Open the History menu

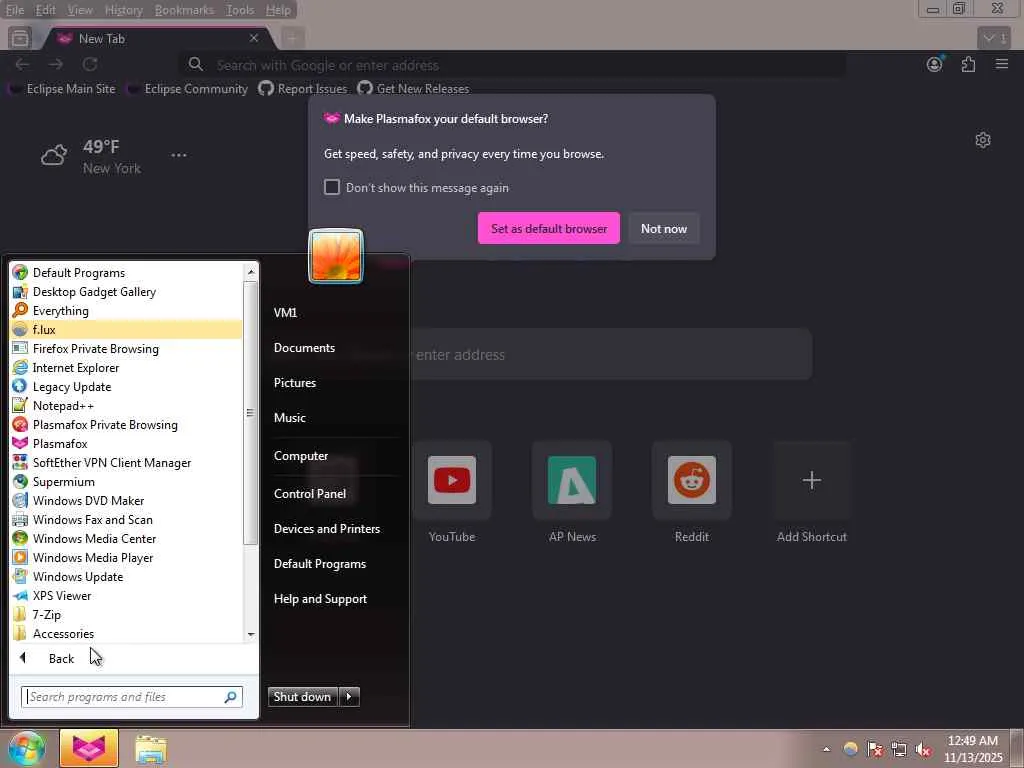pyautogui.click(x=123, y=10)
